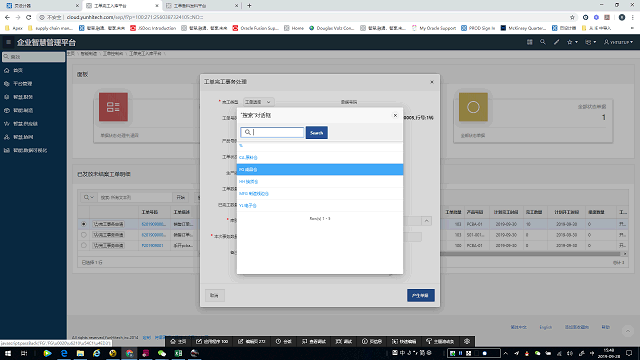Image resolution: width=640 pixels, height=360 pixels.
Task: Open the fourth sidebar menu item
Action: point(33,110)
